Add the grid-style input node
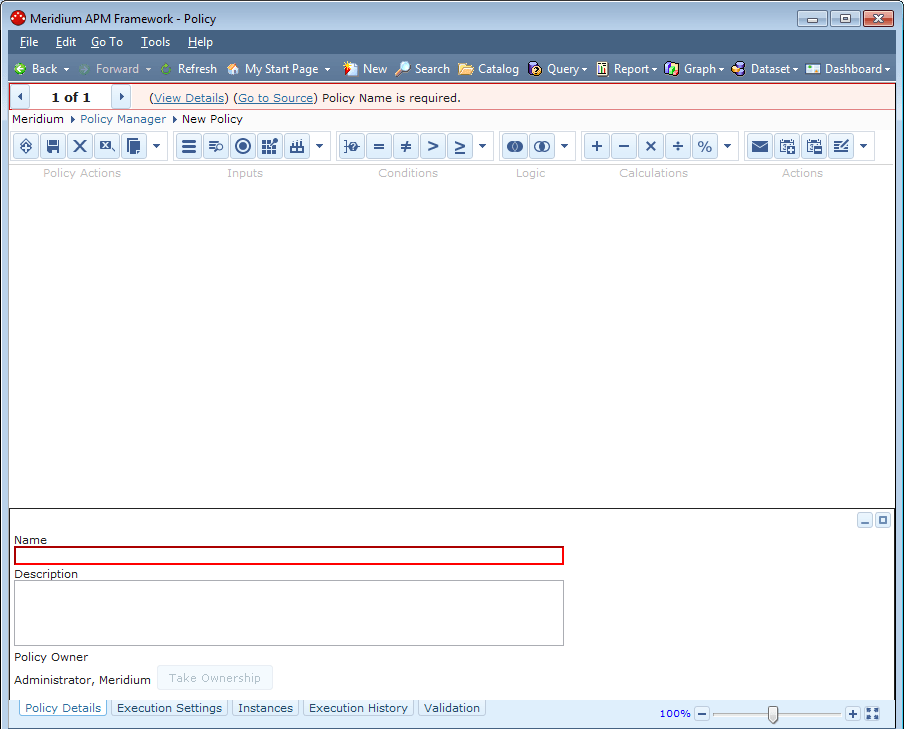Screen dimensions: 904x729 (x=270, y=146)
